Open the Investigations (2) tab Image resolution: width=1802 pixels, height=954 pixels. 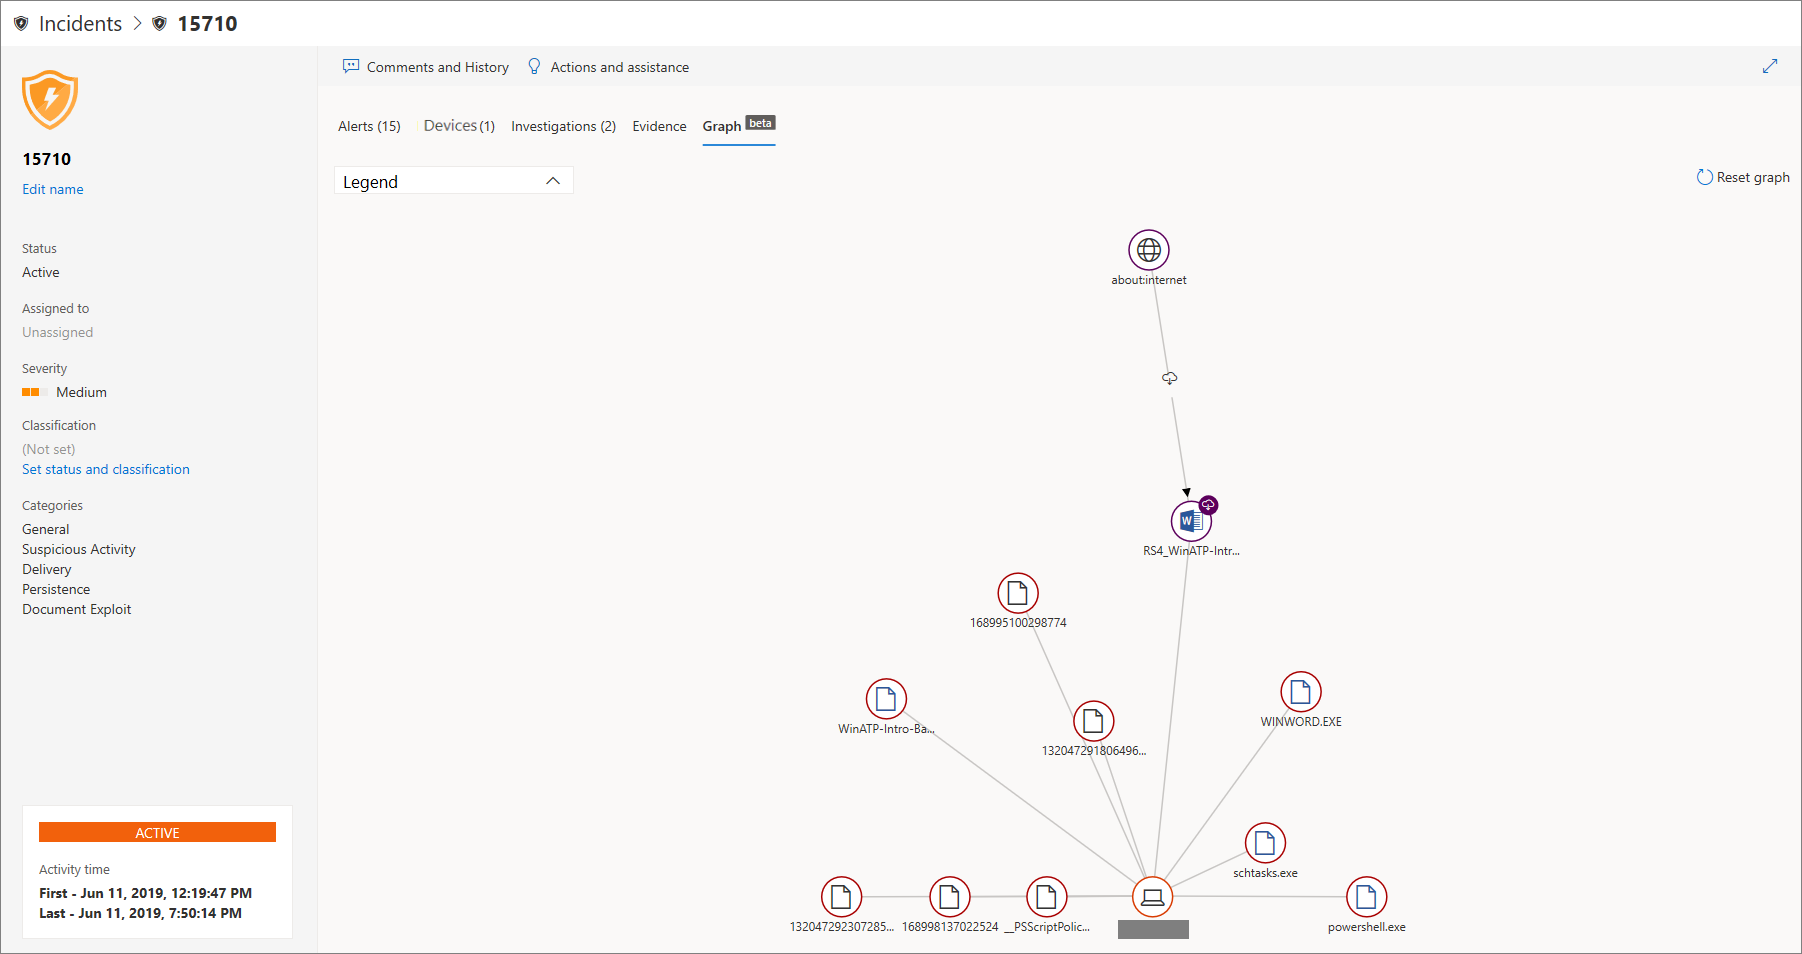(x=563, y=126)
